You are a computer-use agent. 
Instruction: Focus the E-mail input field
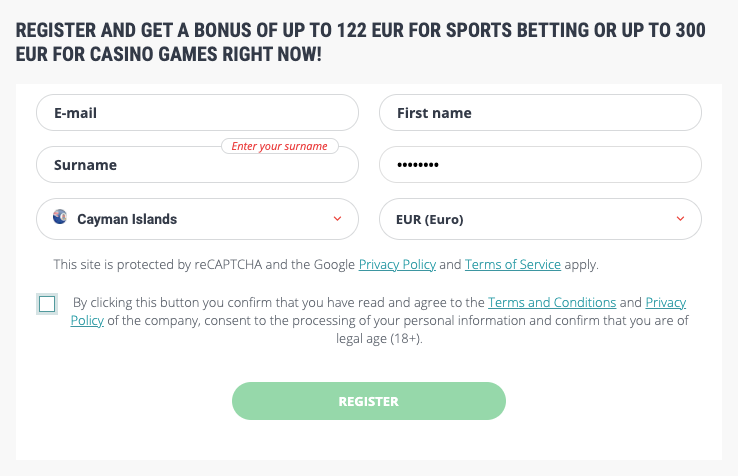coord(197,113)
